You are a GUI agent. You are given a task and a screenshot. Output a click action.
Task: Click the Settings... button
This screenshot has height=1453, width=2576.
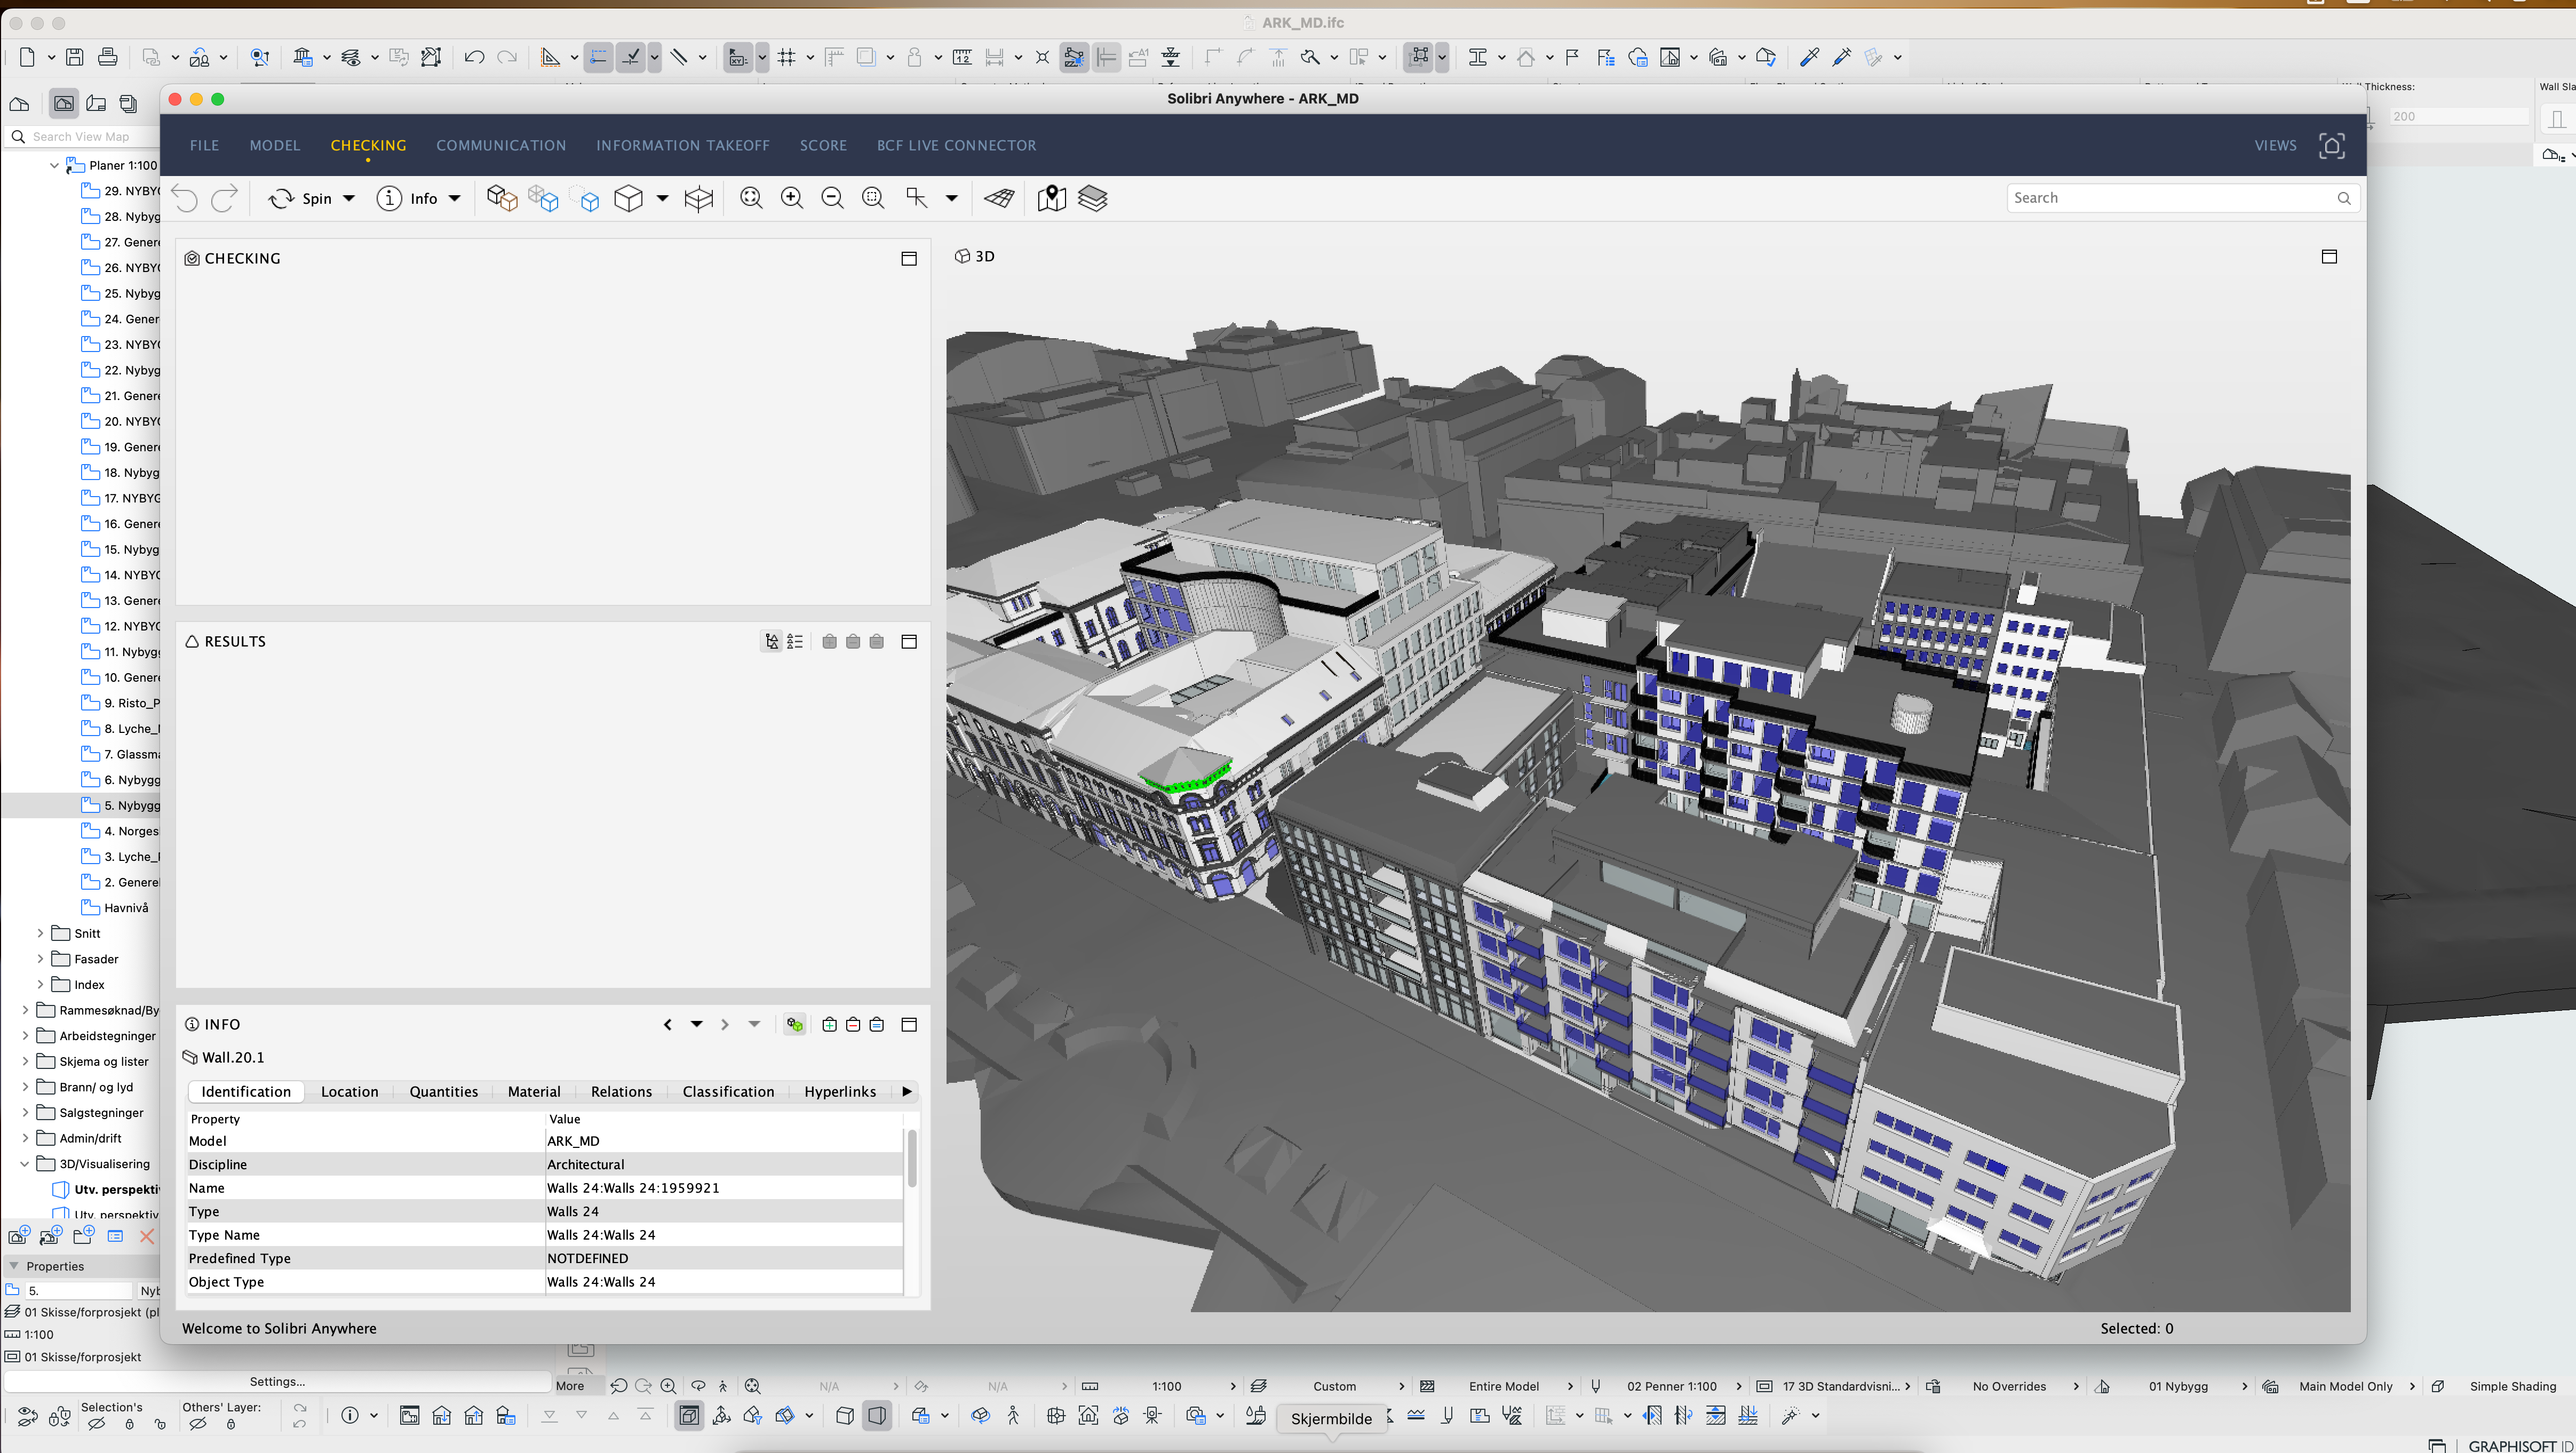point(277,1381)
